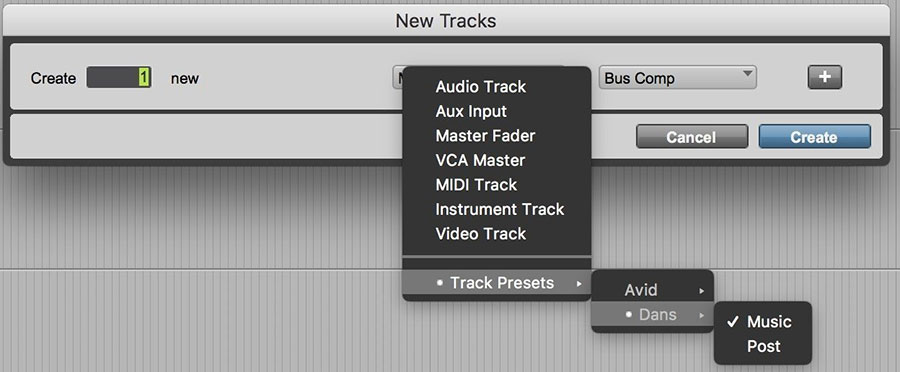
Task: Choose the Post preset category
Action: point(763,347)
